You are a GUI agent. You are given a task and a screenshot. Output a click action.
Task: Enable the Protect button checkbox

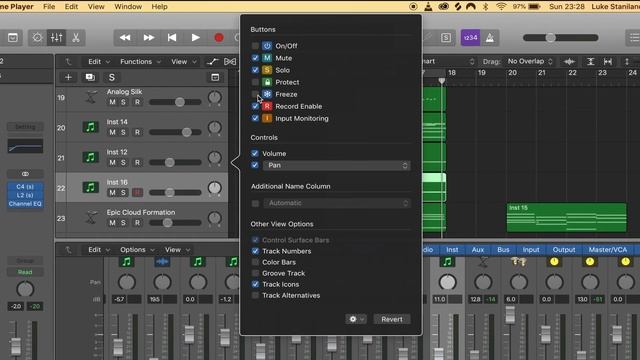click(x=255, y=82)
